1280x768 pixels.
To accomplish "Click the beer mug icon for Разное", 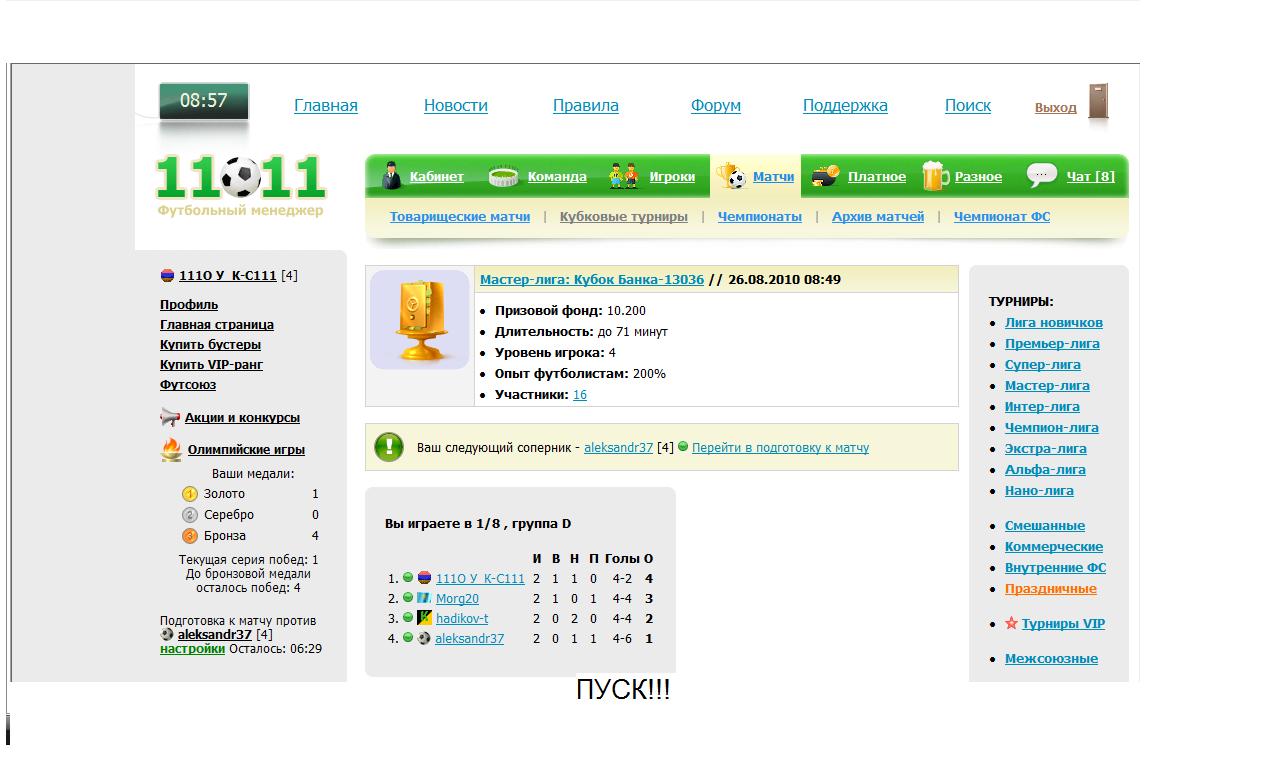I will click(x=935, y=176).
